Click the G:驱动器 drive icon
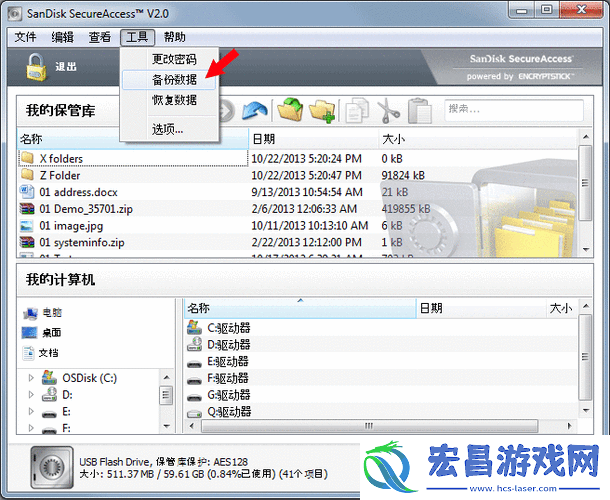The width and height of the screenshot is (610, 500). click(x=194, y=397)
